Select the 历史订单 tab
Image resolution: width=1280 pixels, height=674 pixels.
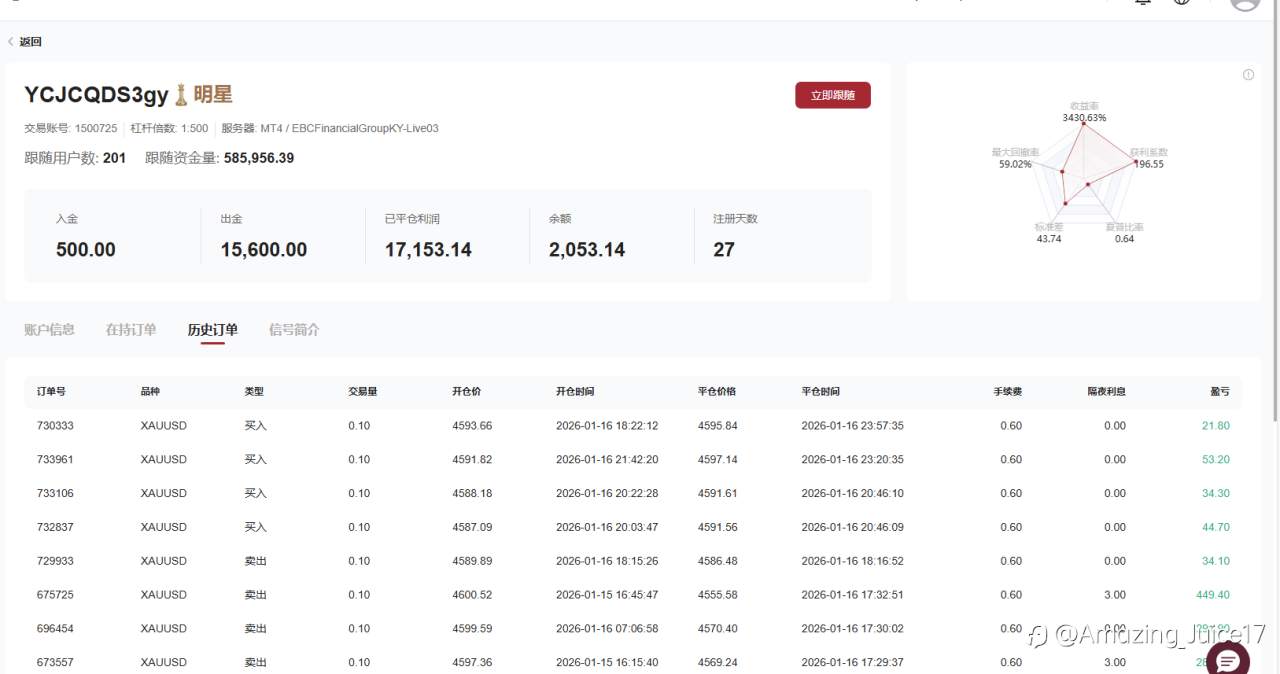click(x=213, y=330)
